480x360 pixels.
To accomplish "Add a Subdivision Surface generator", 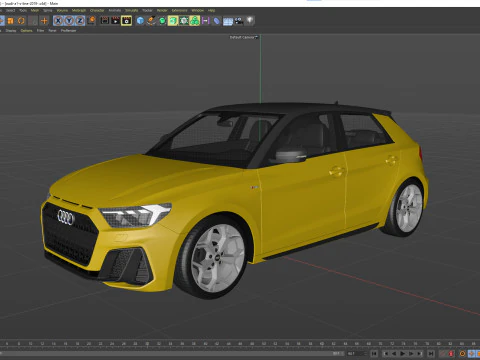I will [162, 21].
